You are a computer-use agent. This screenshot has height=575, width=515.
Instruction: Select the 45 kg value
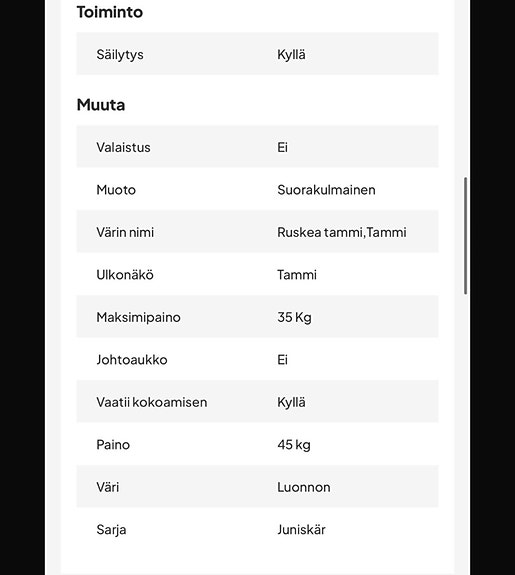[x=294, y=445]
